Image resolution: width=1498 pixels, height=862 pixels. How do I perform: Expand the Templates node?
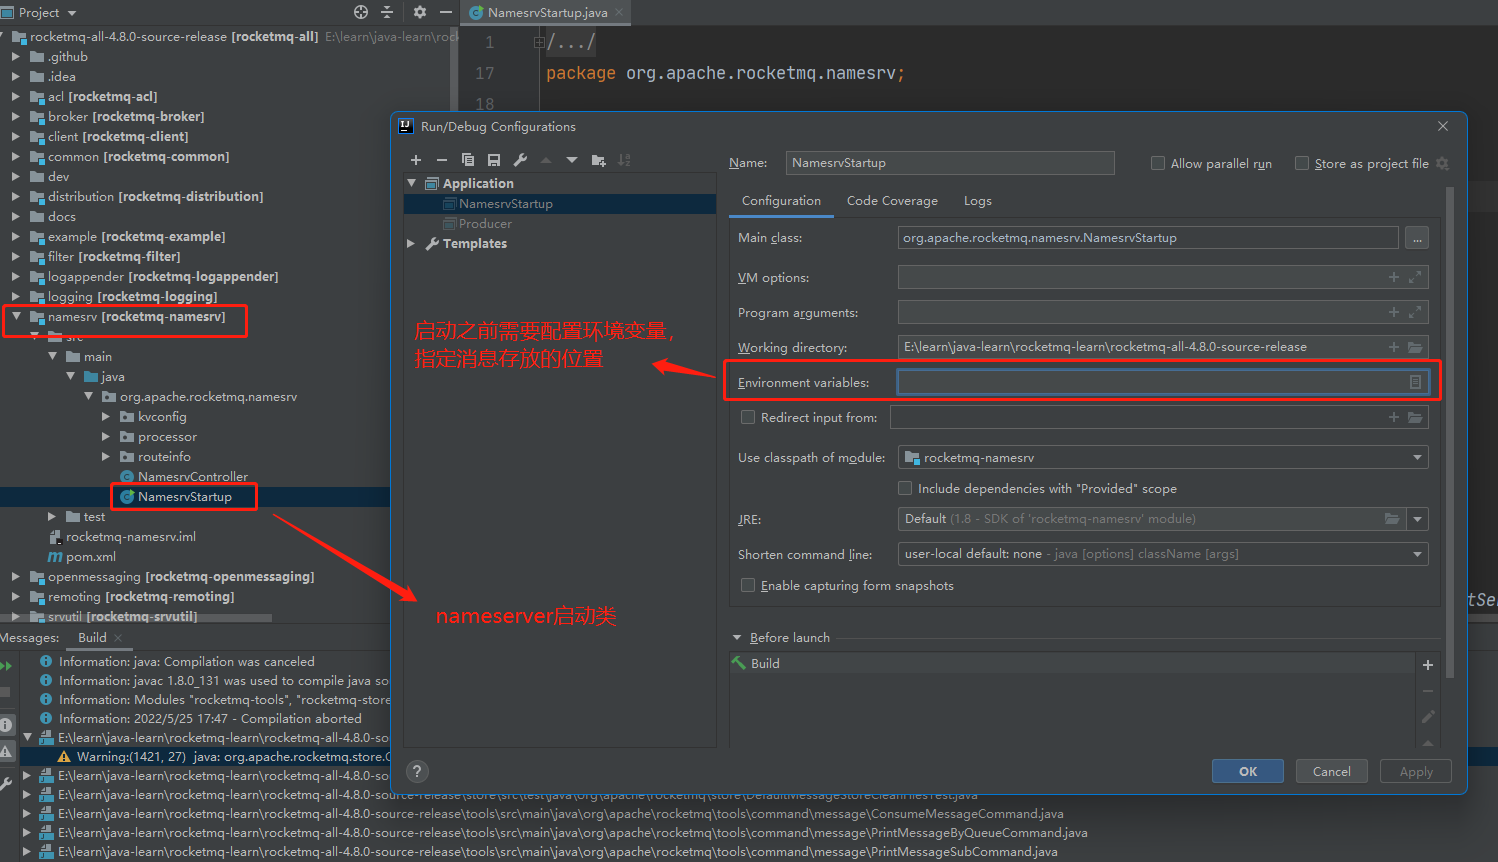coord(411,243)
